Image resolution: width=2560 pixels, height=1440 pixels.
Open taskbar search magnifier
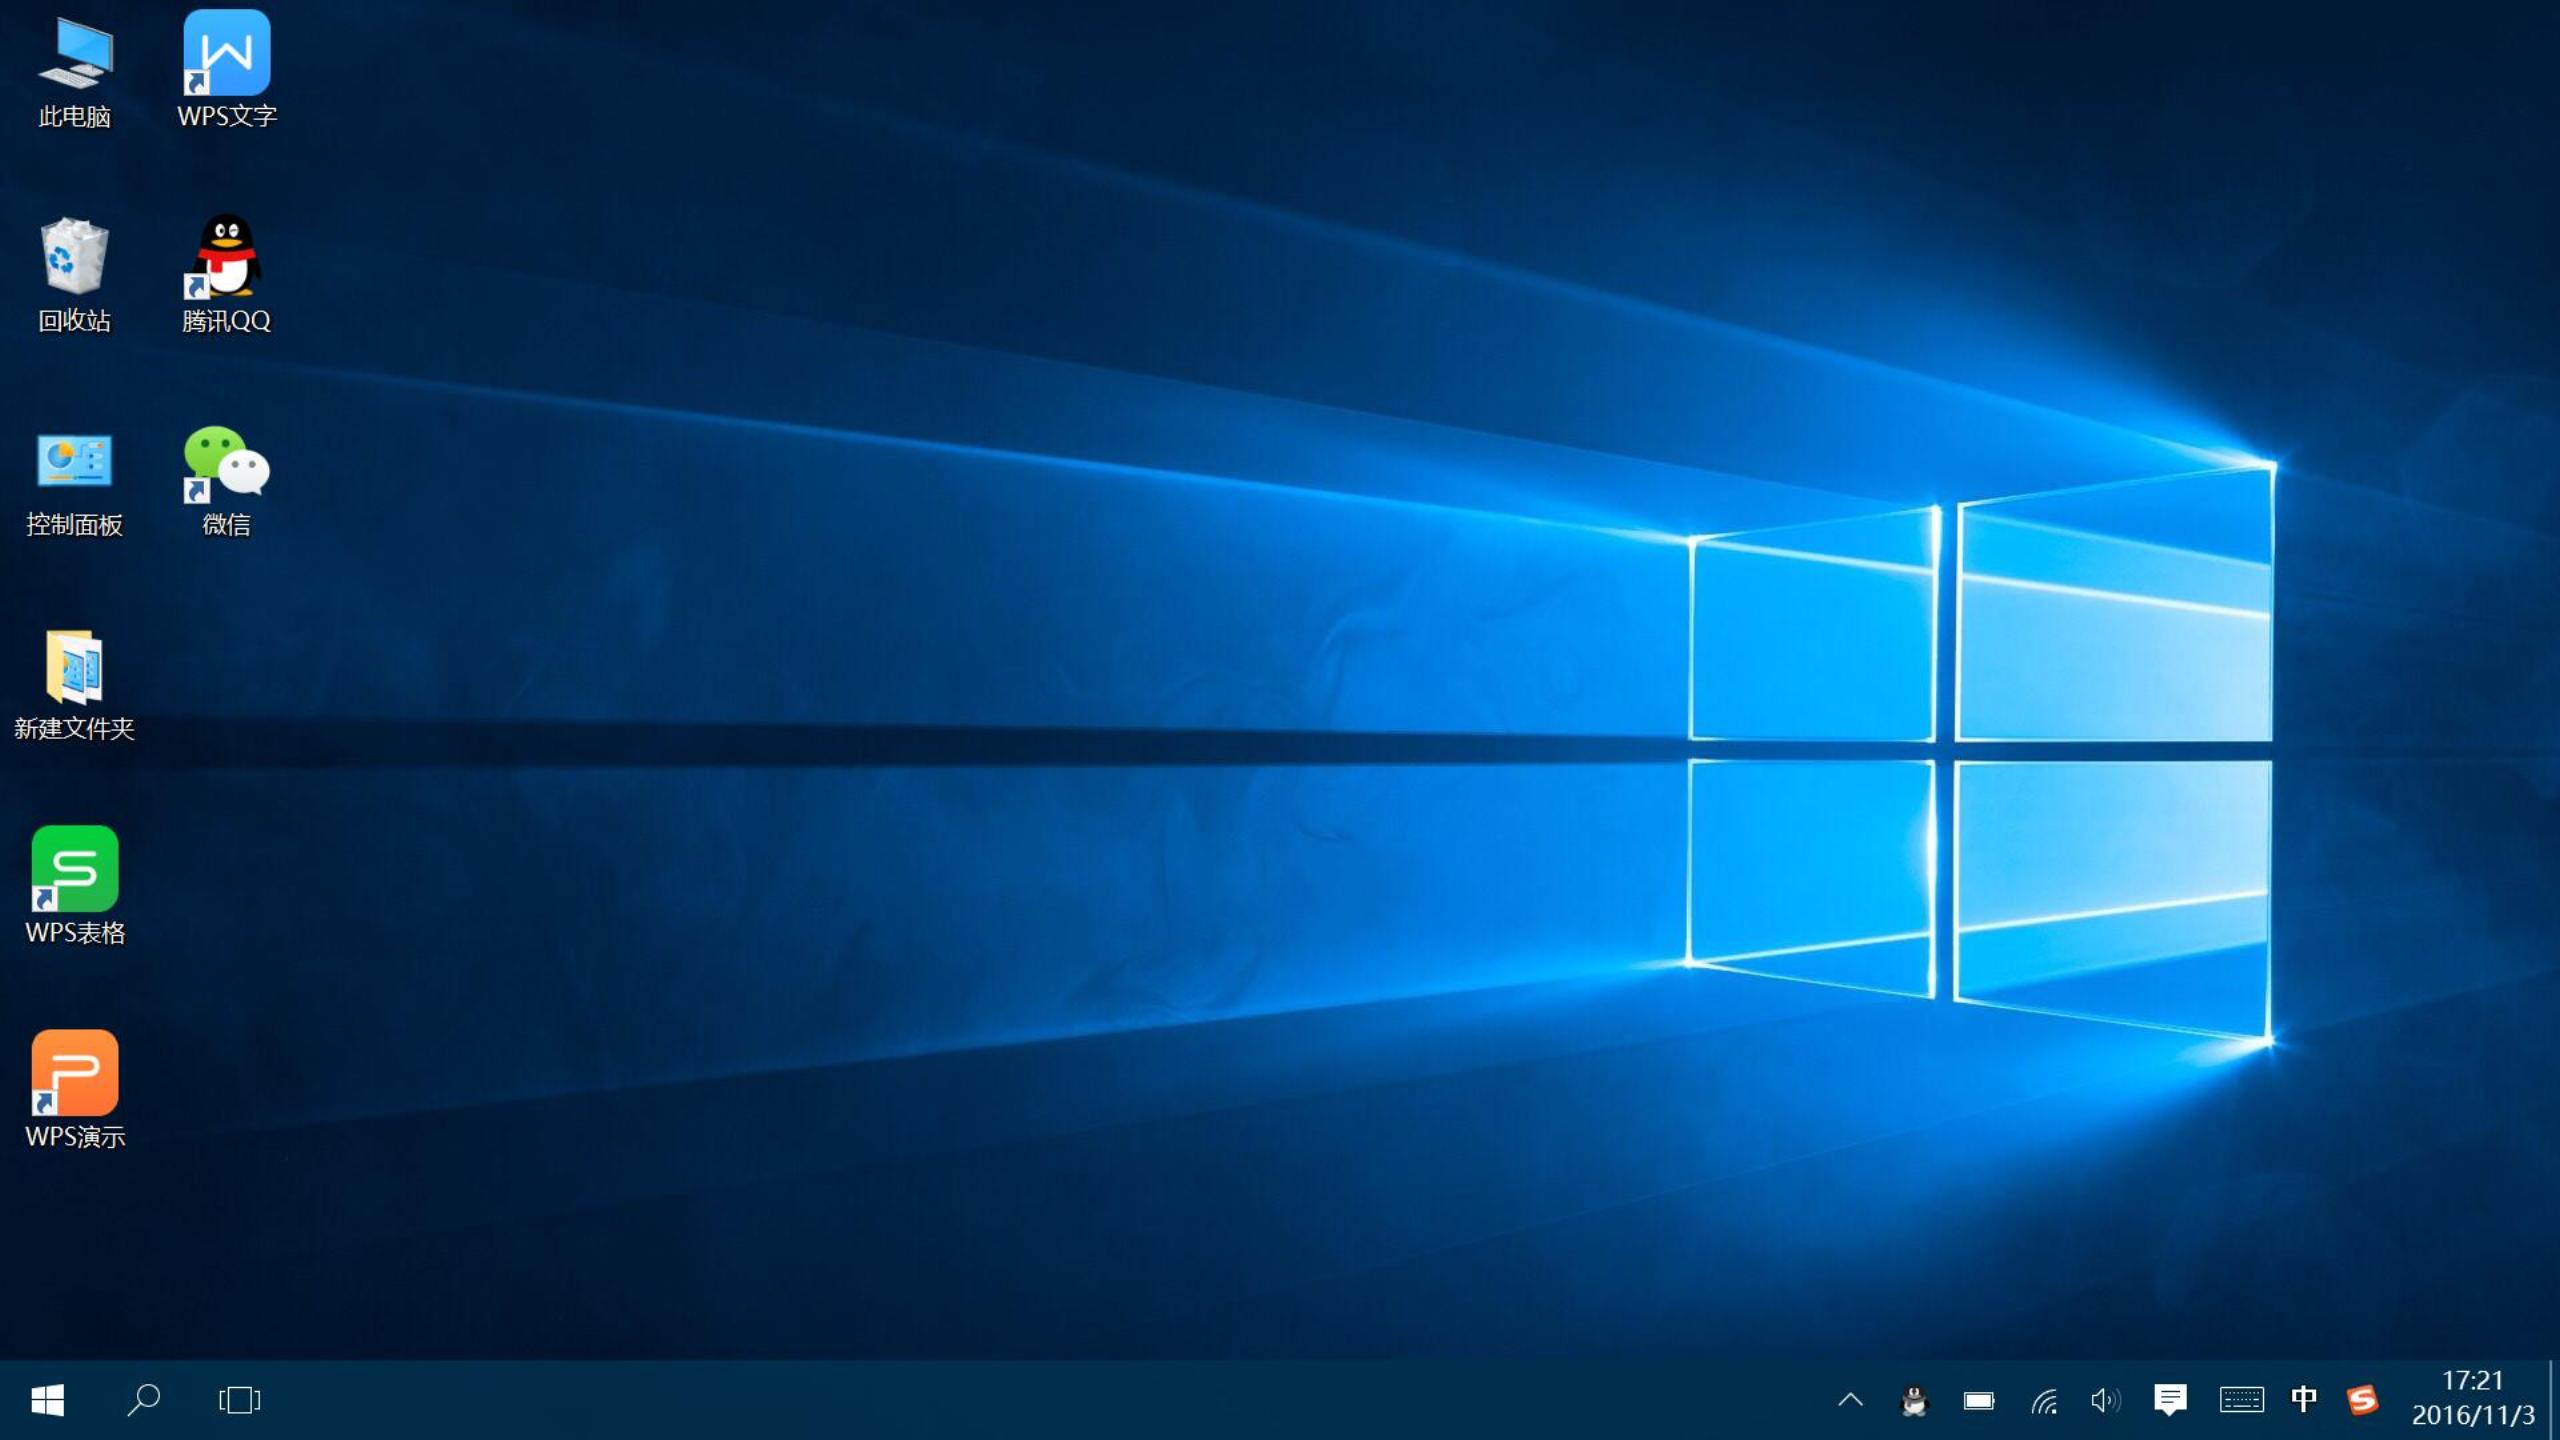(143, 1400)
